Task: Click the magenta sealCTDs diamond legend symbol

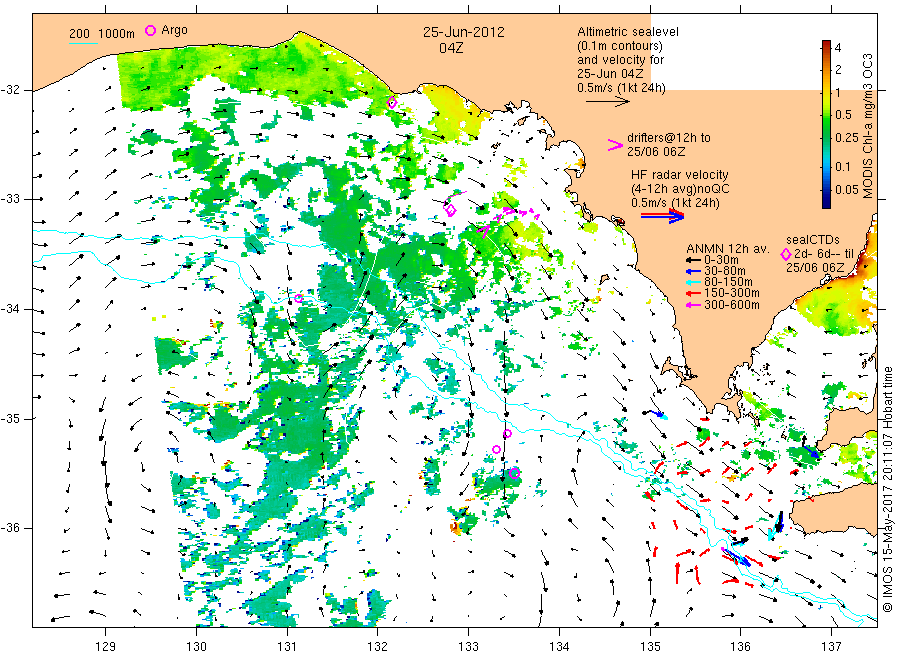Action: tap(786, 254)
